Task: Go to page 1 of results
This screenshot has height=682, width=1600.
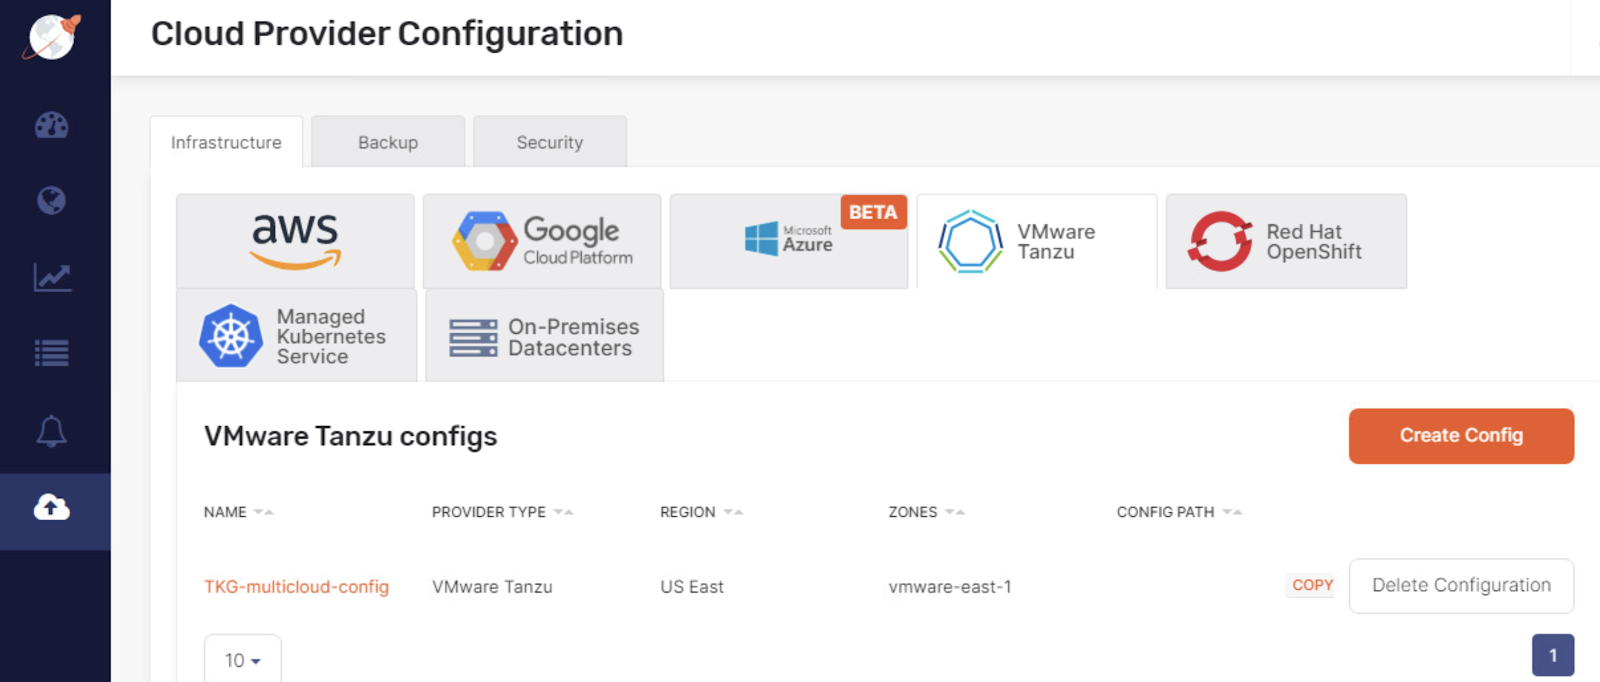Action: (x=1553, y=655)
